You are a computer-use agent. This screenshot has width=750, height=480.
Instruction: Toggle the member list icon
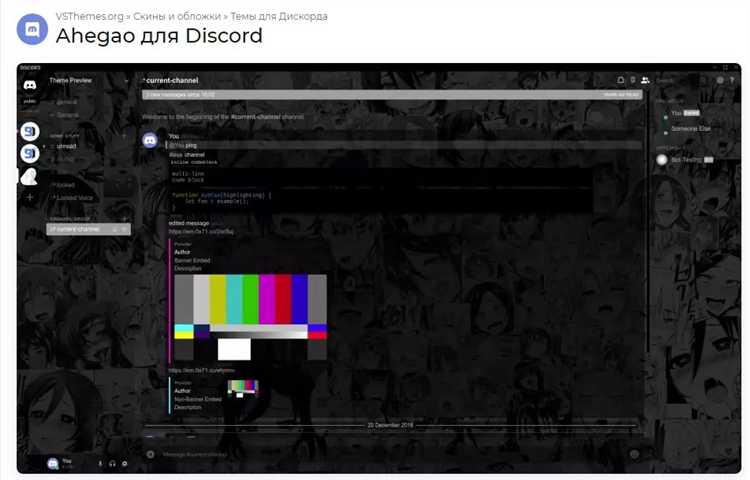click(645, 79)
